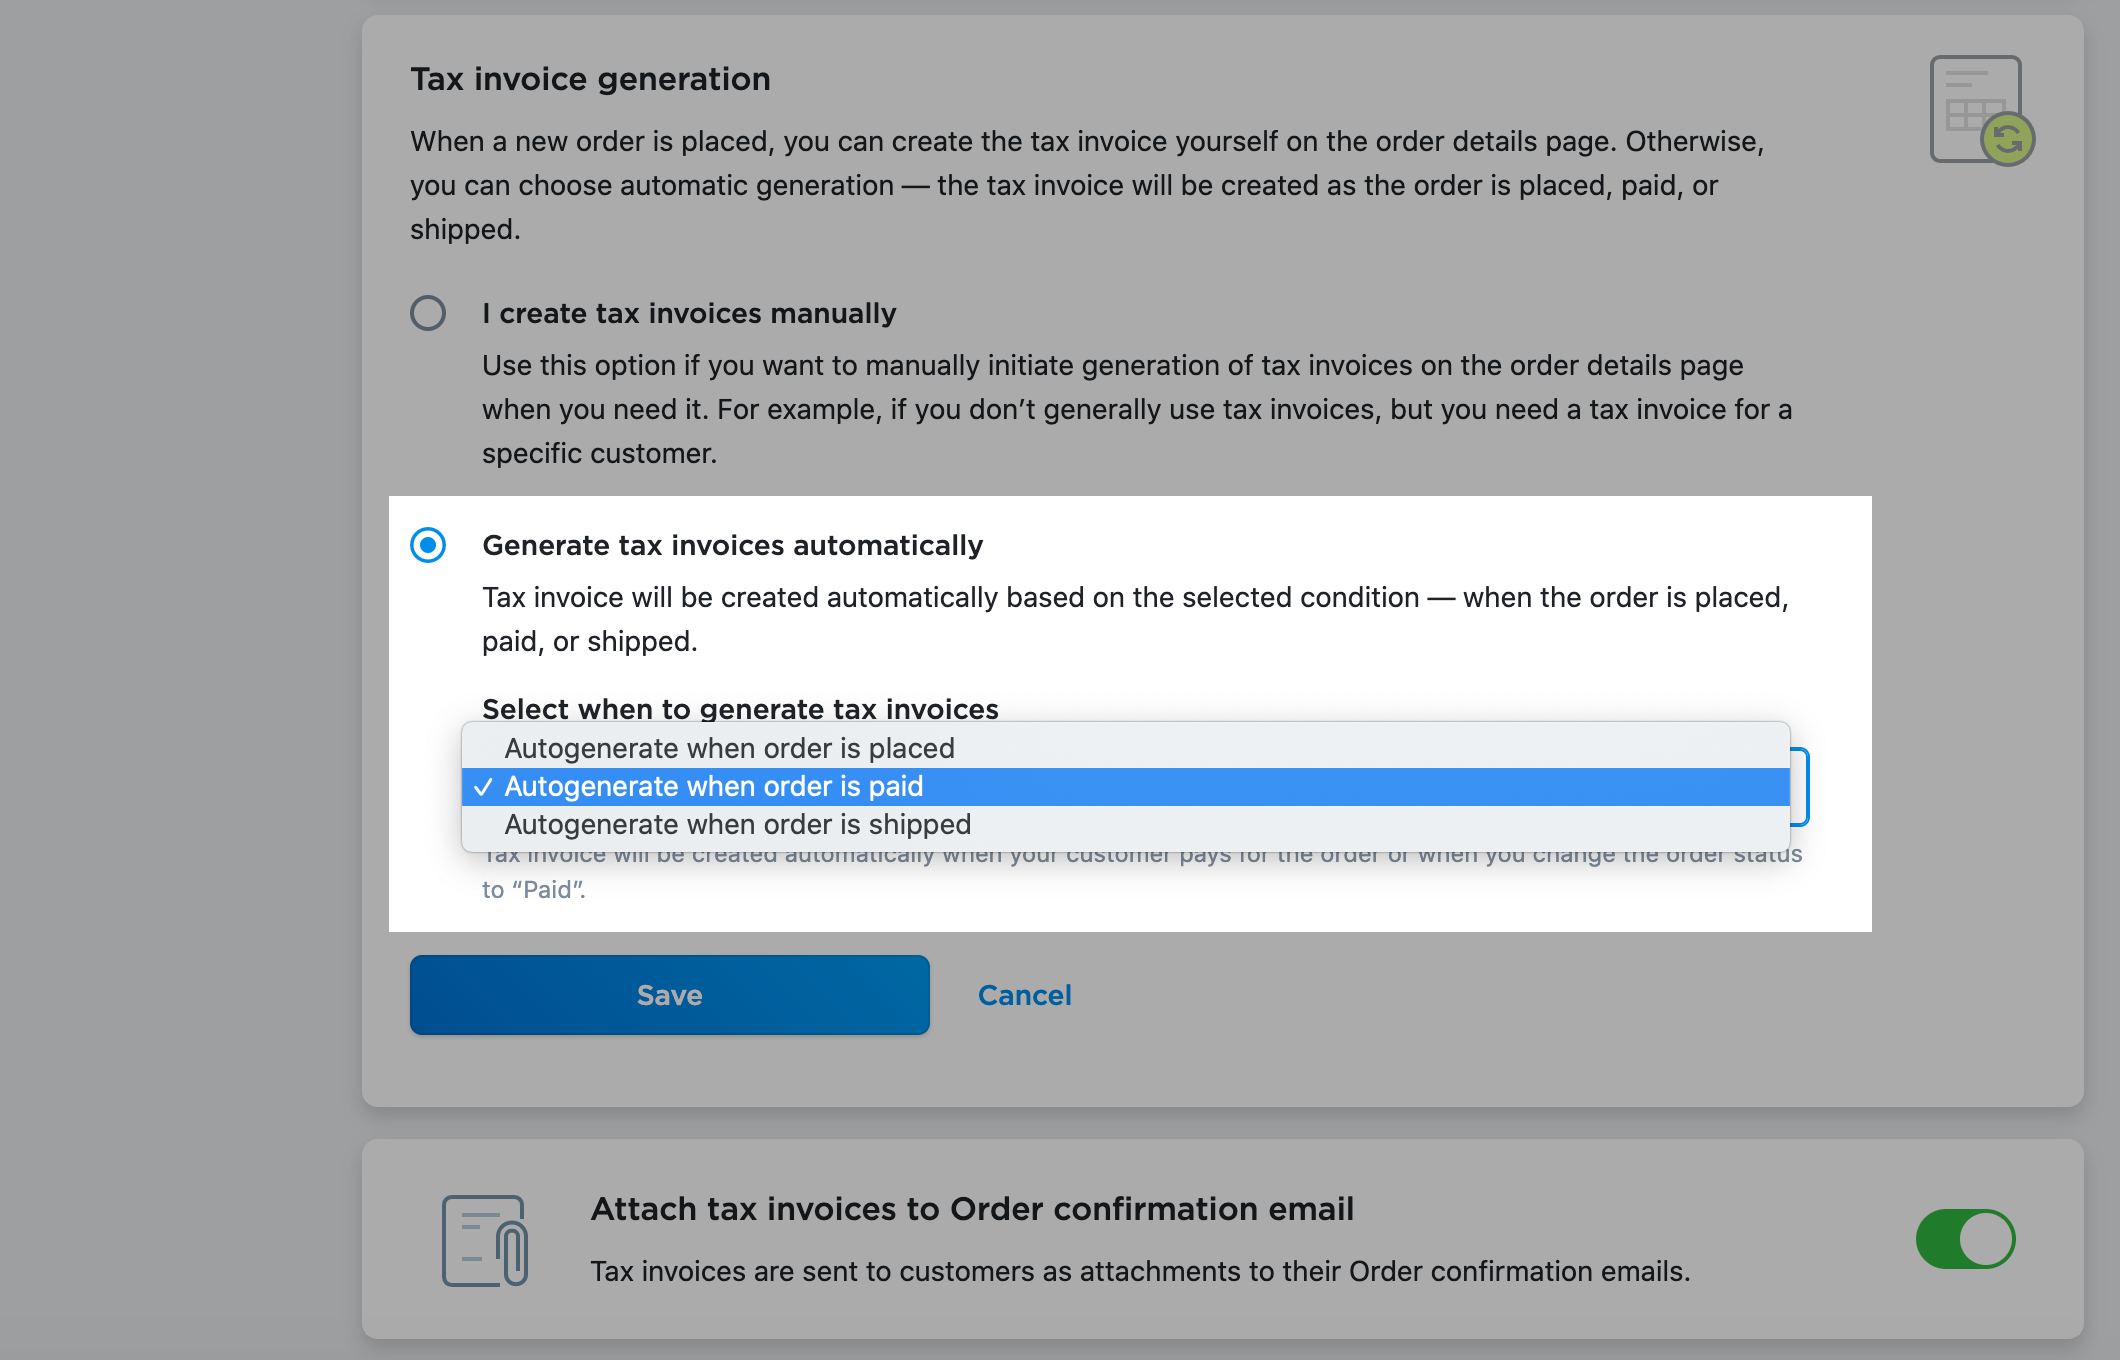Click the Save button
This screenshot has width=2120, height=1360.
(x=668, y=994)
